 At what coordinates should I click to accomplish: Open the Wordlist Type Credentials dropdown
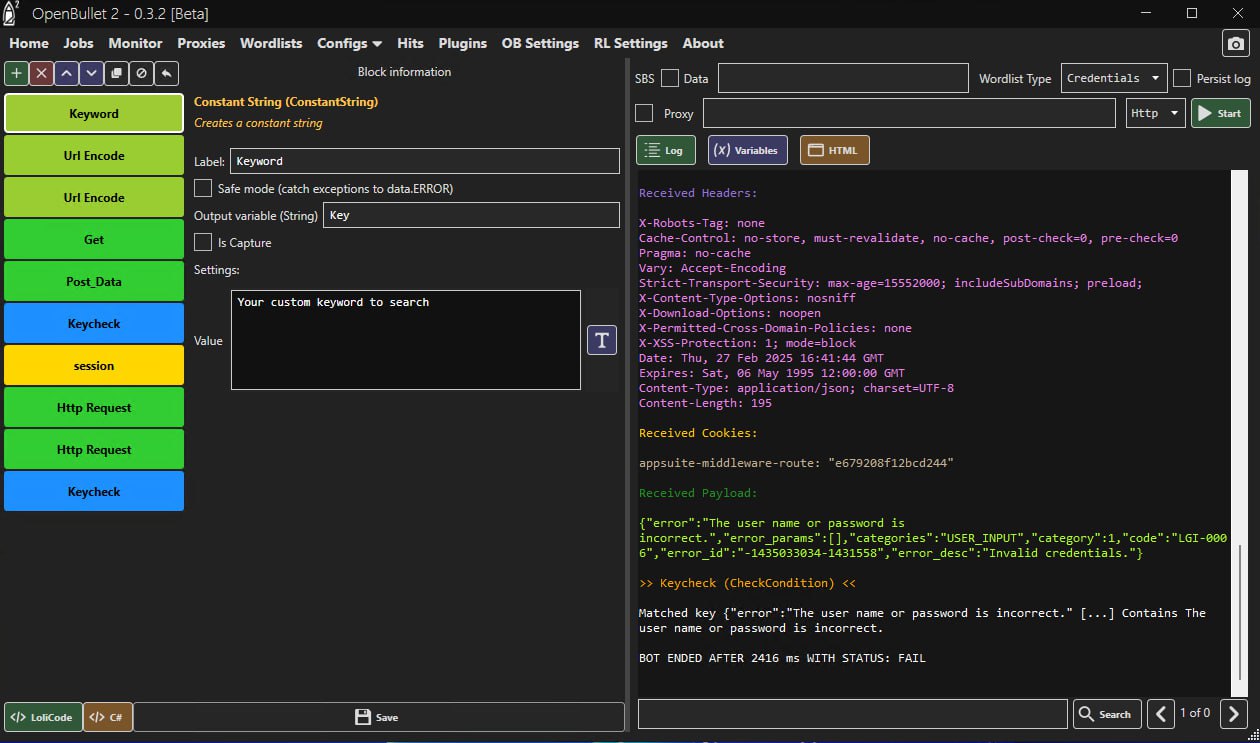(x=1113, y=78)
